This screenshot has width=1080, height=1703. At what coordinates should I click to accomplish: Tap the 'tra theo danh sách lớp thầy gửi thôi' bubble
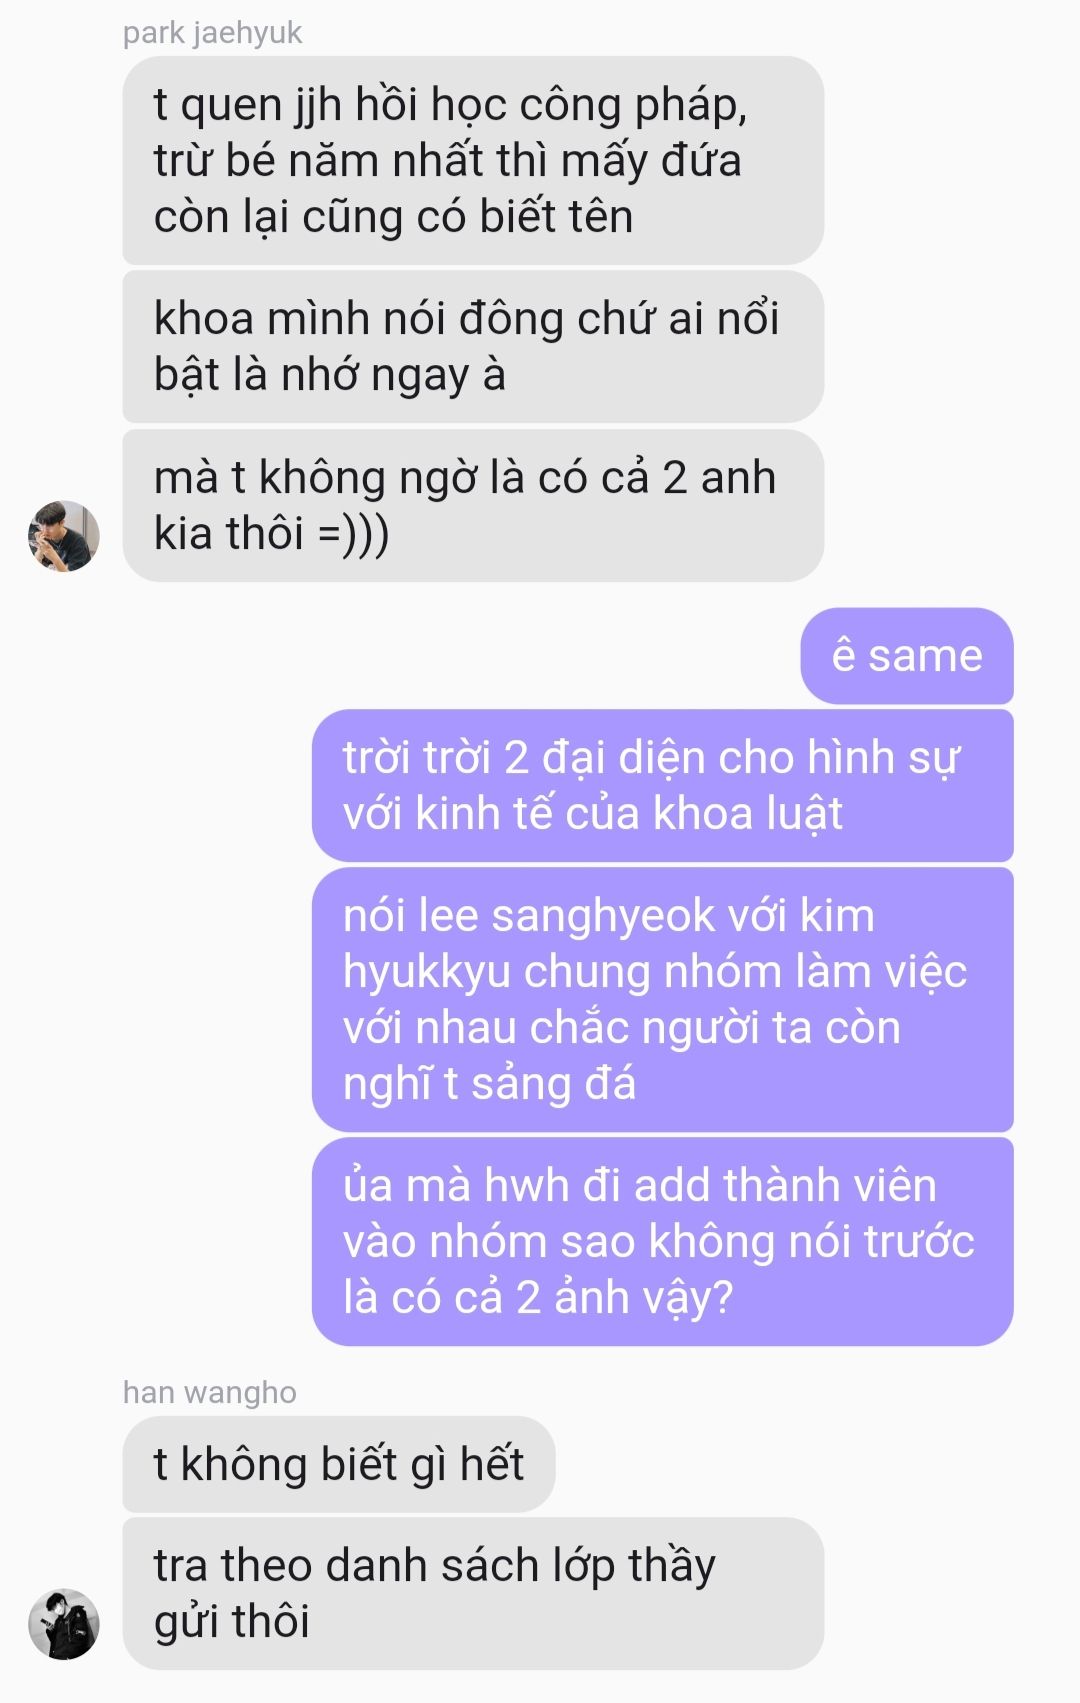[x=473, y=1593]
